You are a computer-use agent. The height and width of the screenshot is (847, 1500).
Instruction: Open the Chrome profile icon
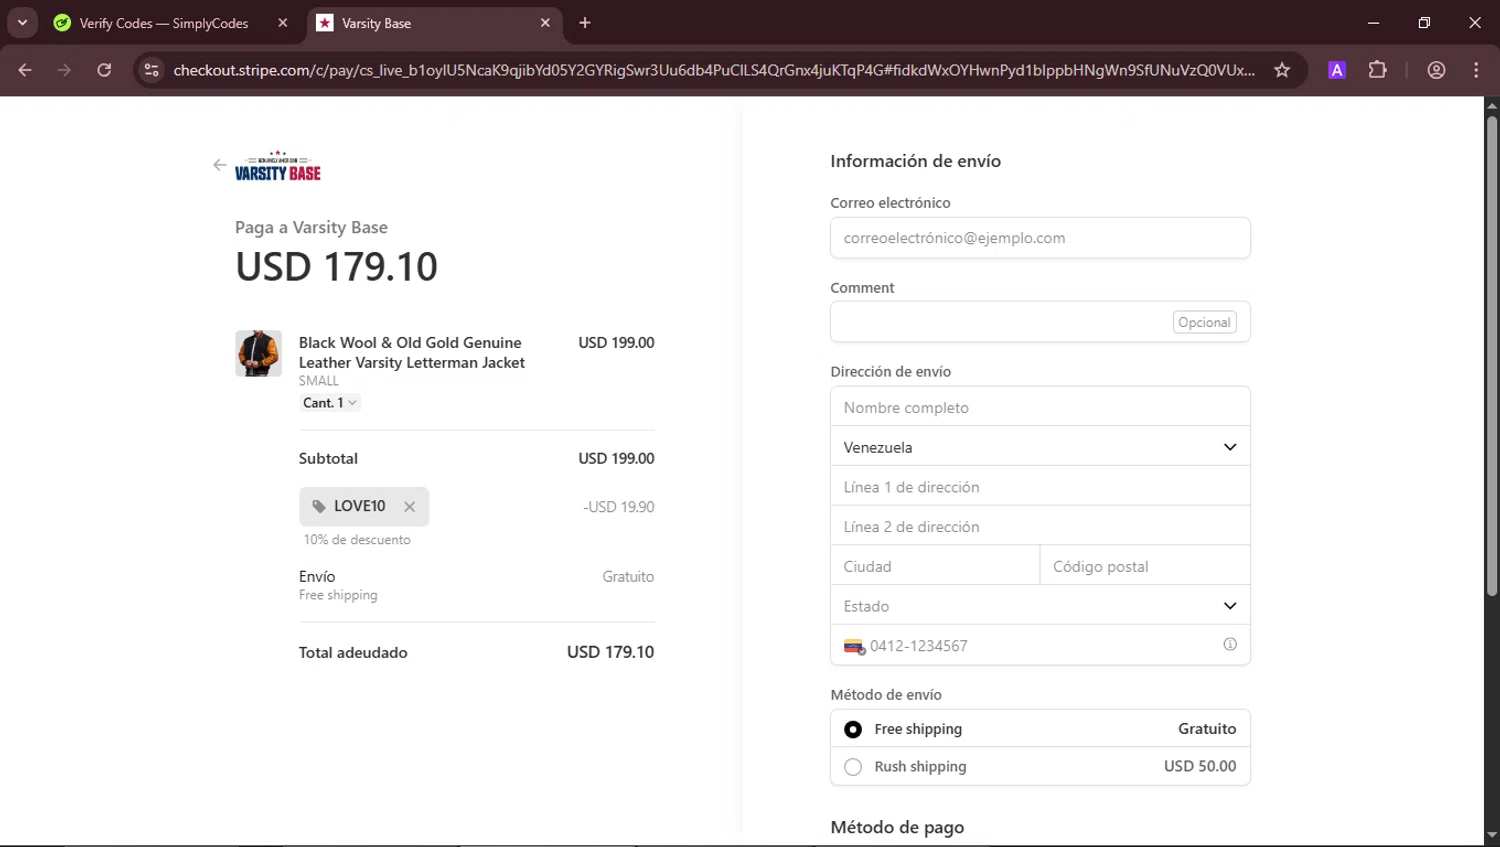(1436, 70)
